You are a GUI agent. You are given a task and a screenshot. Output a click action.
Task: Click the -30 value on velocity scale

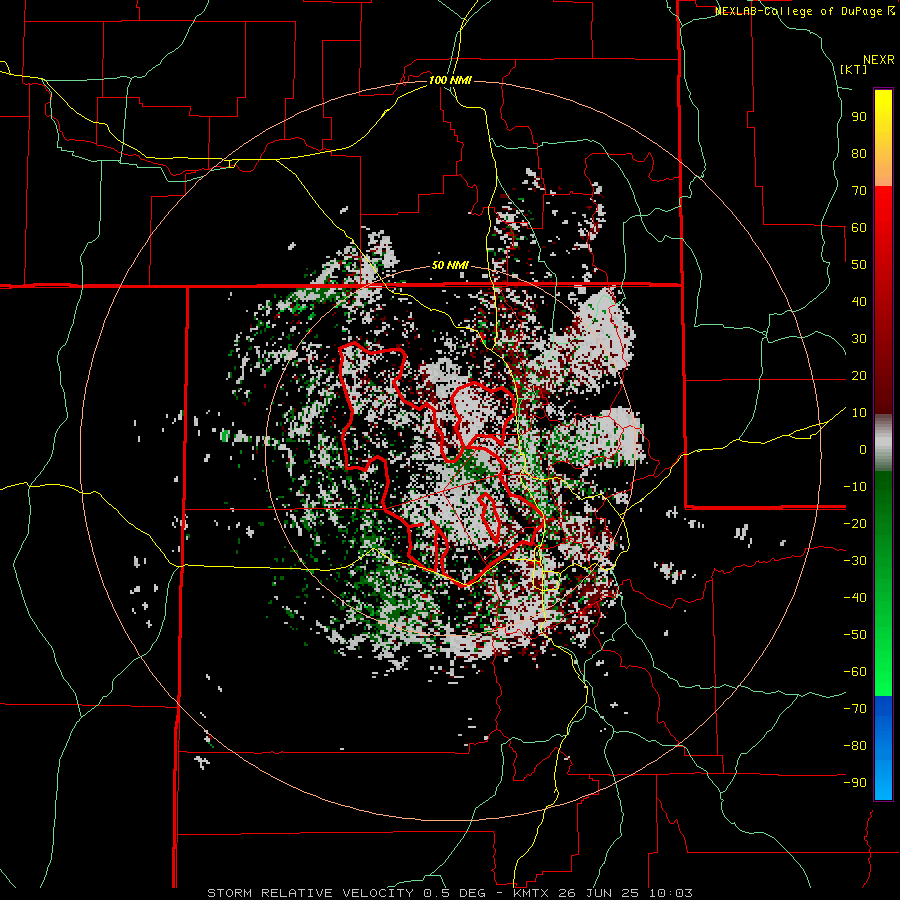point(855,561)
